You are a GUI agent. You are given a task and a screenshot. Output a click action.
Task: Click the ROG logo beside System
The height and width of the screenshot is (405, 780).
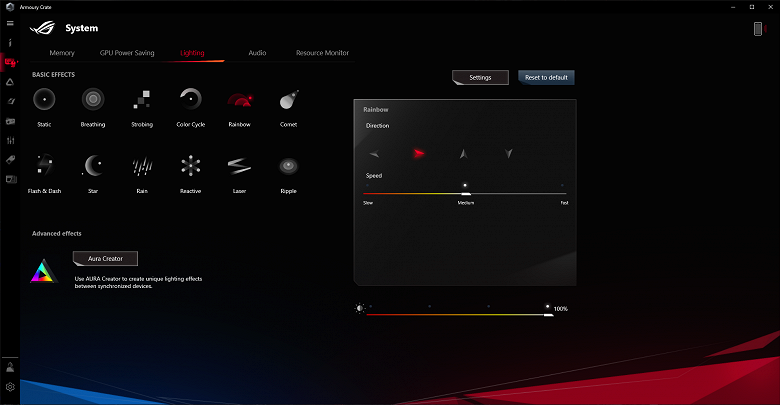42,28
